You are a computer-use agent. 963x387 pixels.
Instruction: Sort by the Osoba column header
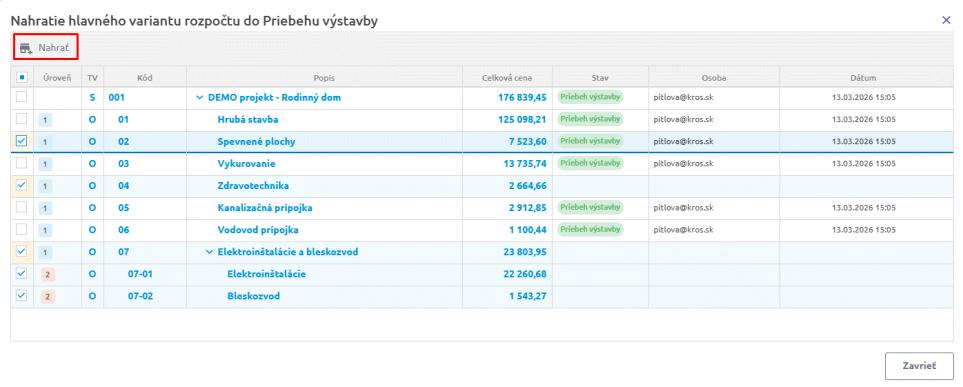point(714,78)
